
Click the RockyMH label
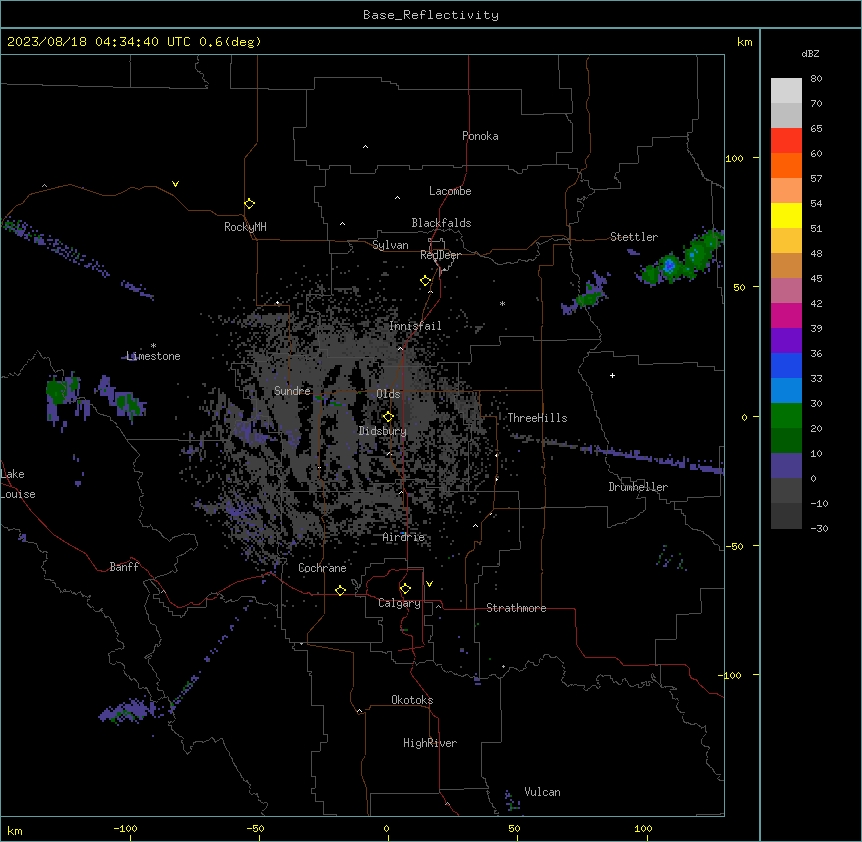point(245,226)
